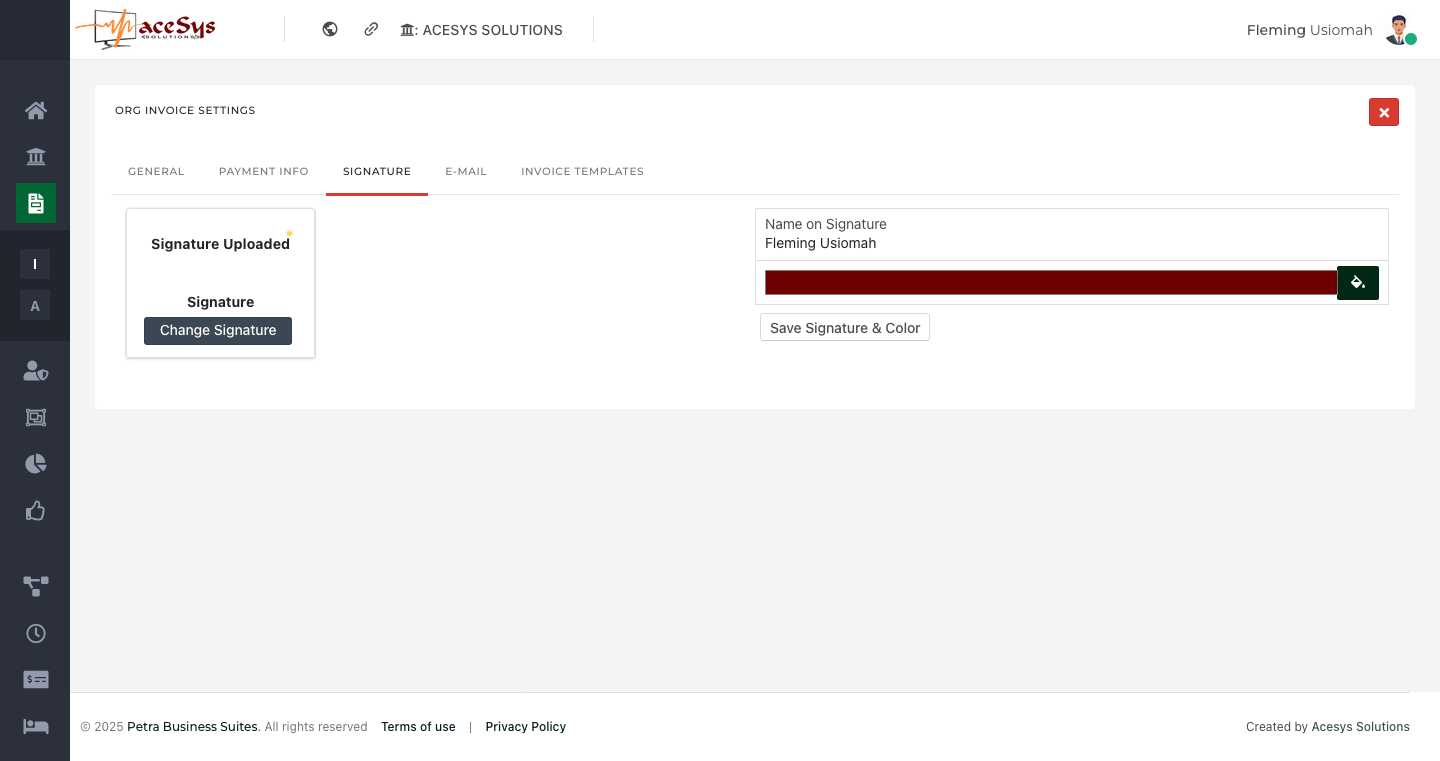Click the globe icon in top bar

pos(330,30)
